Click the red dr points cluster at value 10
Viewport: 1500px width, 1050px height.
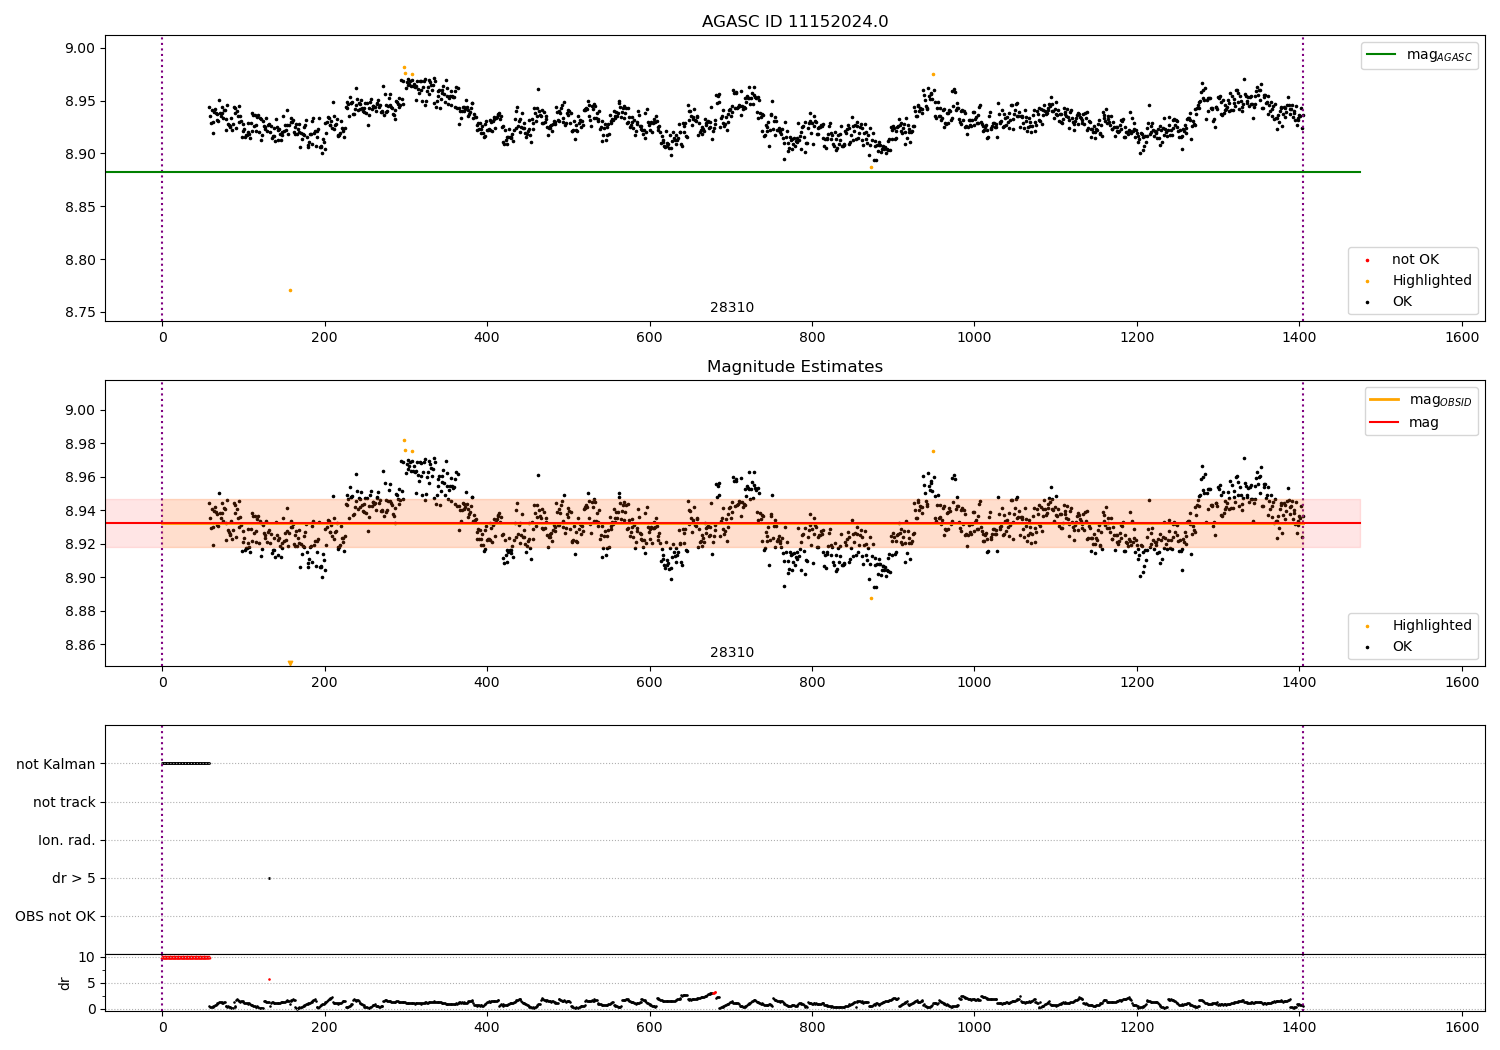pos(186,957)
